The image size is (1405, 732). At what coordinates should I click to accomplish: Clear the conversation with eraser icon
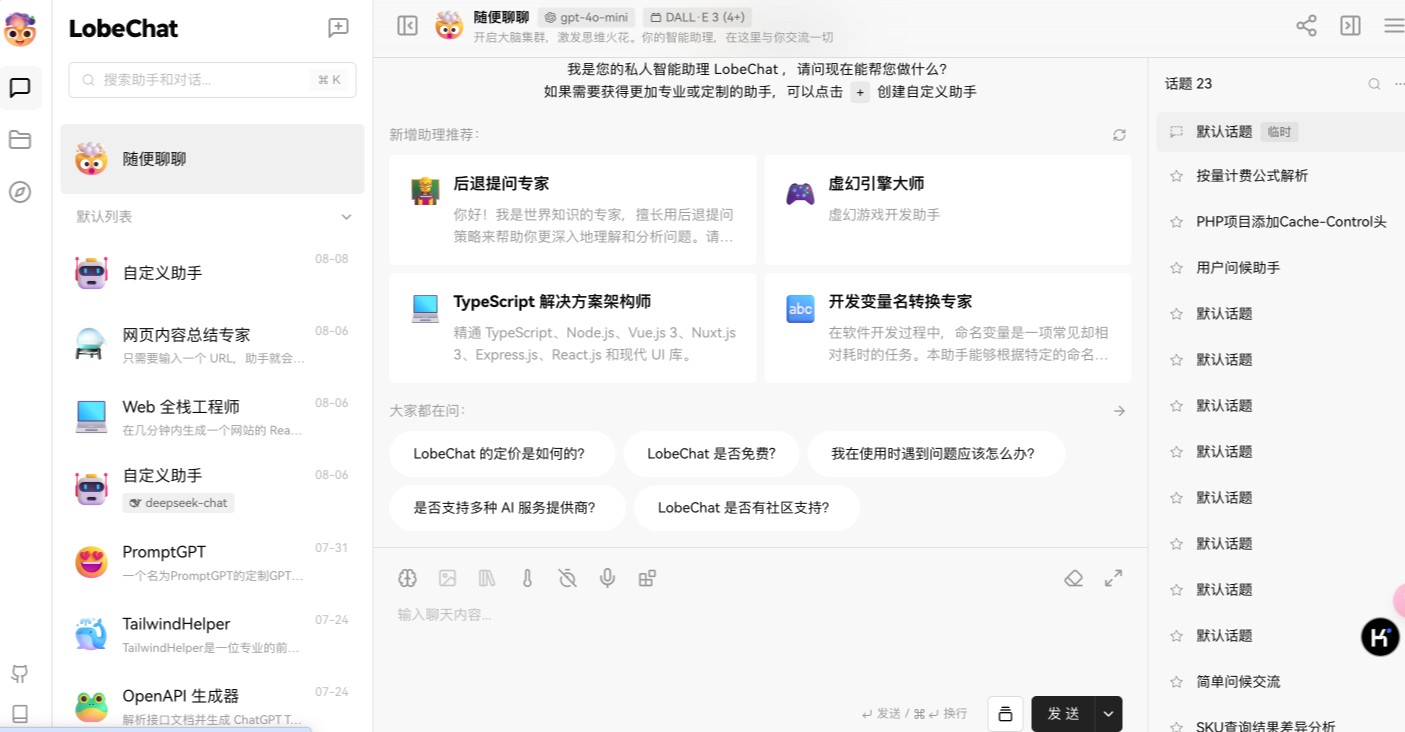(1073, 578)
